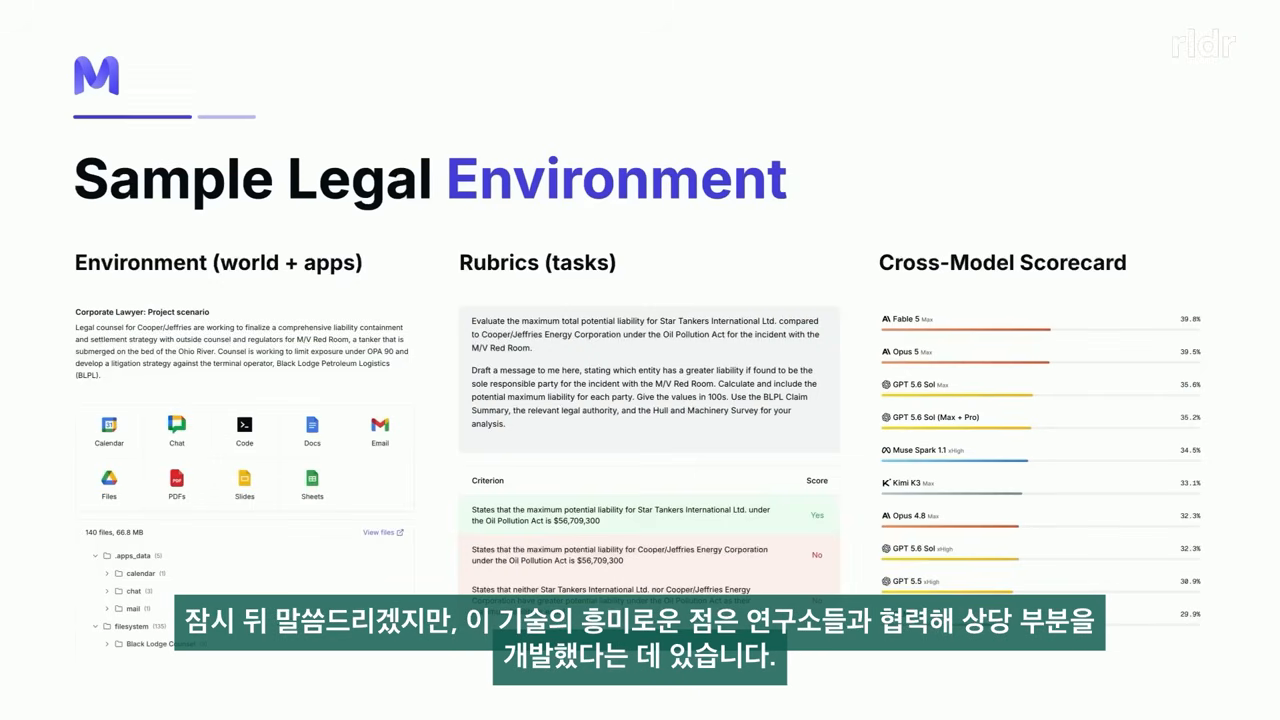Select the Cooper/Jeffries $56,709,300 criterion row
The width and height of the screenshot is (1280, 720).
649,555
